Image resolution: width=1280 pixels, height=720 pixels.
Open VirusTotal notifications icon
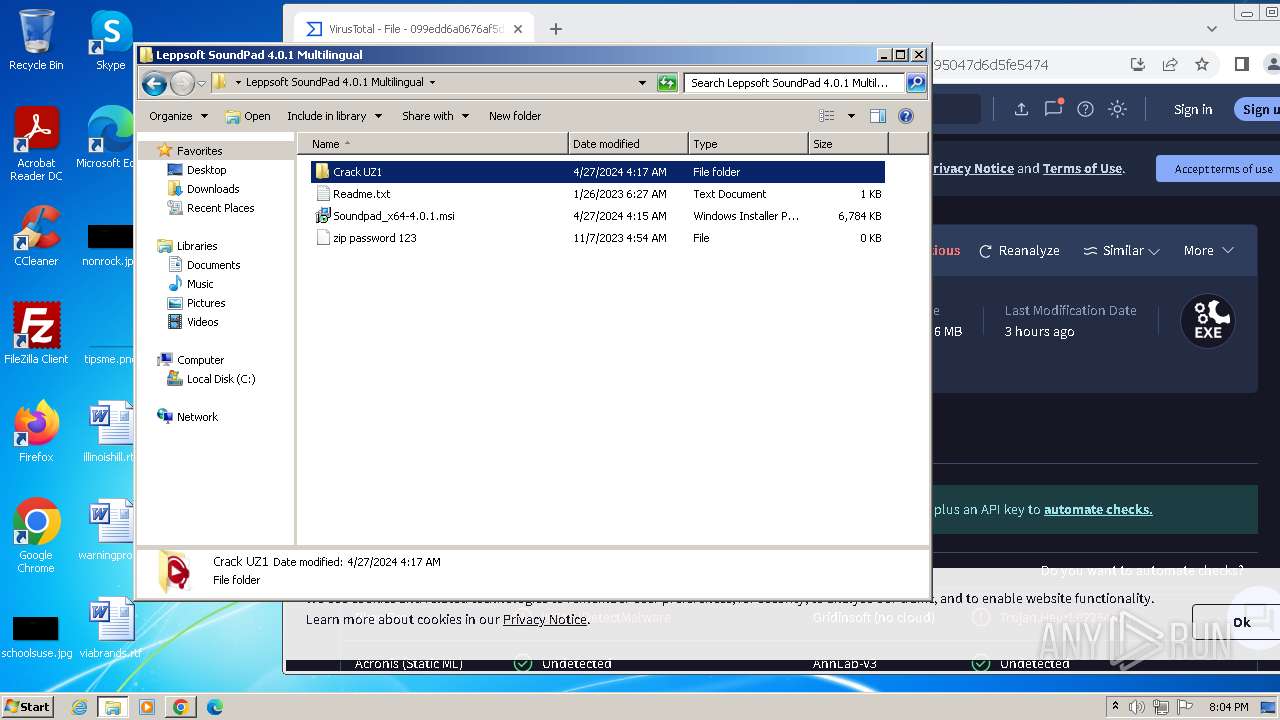point(1053,109)
